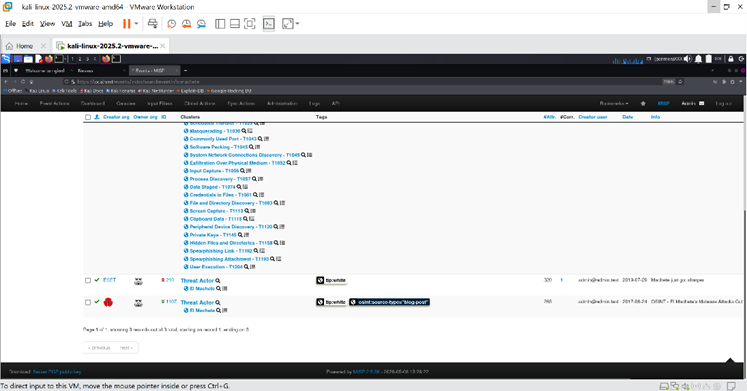The height and width of the screenshot is (391, 747).
Task: Click the next pagination button
Action: pos(127,348)
